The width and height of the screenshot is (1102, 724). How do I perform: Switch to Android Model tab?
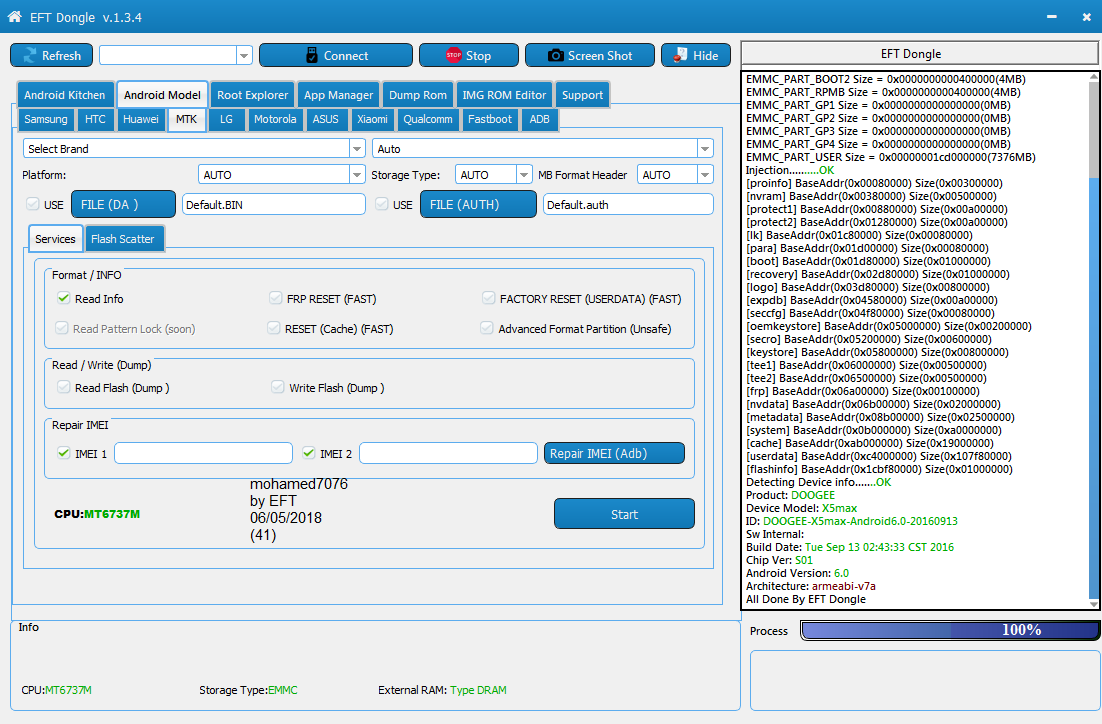pos(162,95)
